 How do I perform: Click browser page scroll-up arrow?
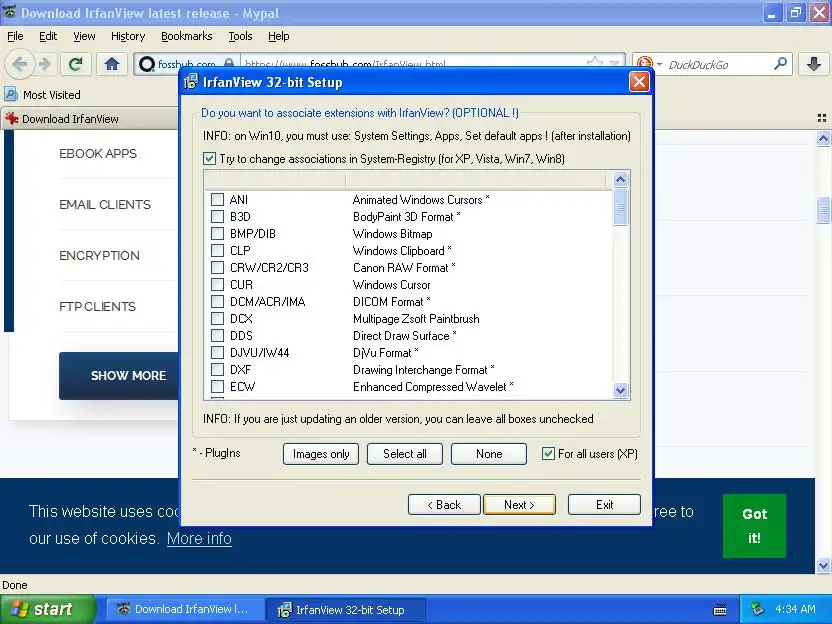tap(823, 138)
